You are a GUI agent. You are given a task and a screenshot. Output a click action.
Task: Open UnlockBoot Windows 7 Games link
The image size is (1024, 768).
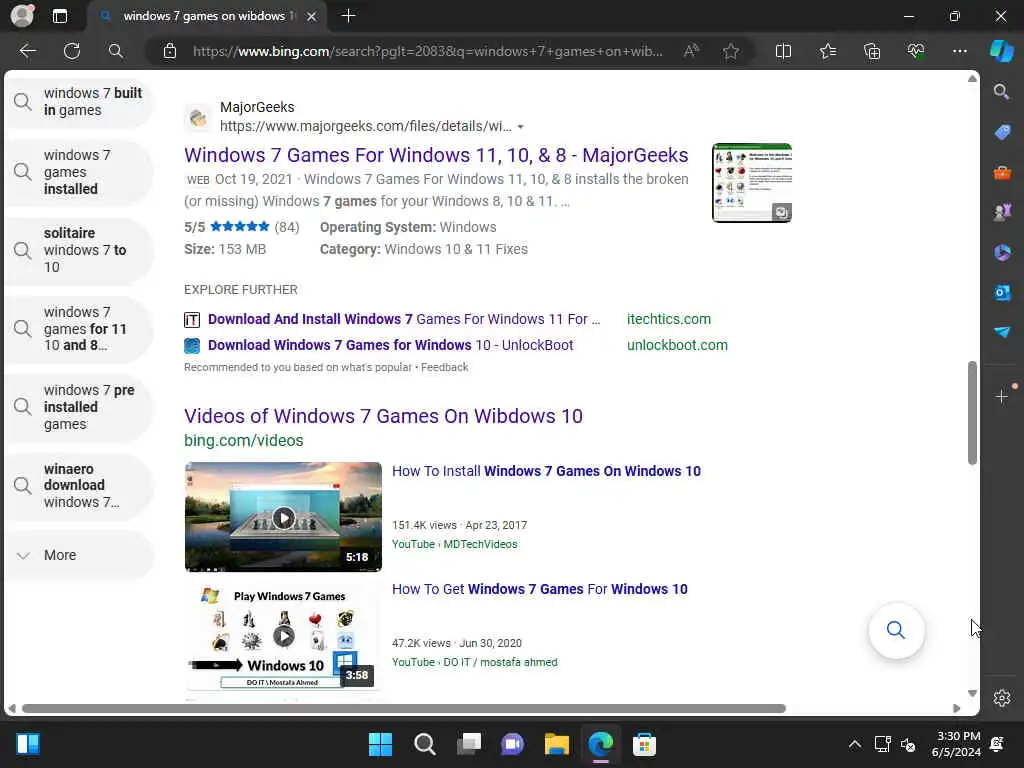point(391,345)
